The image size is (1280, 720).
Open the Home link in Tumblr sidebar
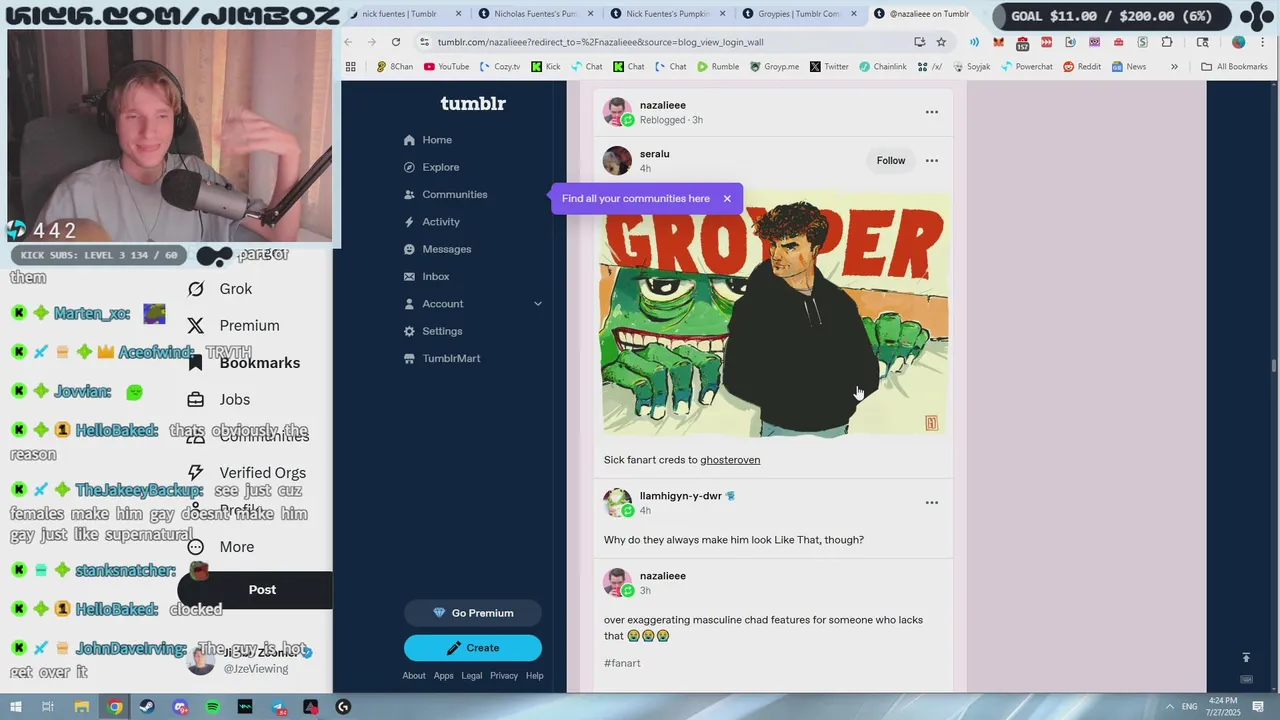428,140
